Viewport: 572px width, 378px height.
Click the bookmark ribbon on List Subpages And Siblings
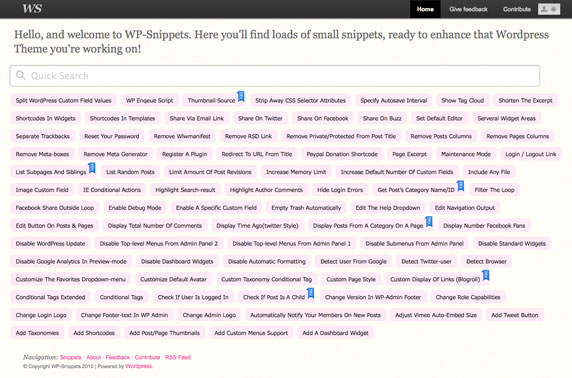coord(92,168)
